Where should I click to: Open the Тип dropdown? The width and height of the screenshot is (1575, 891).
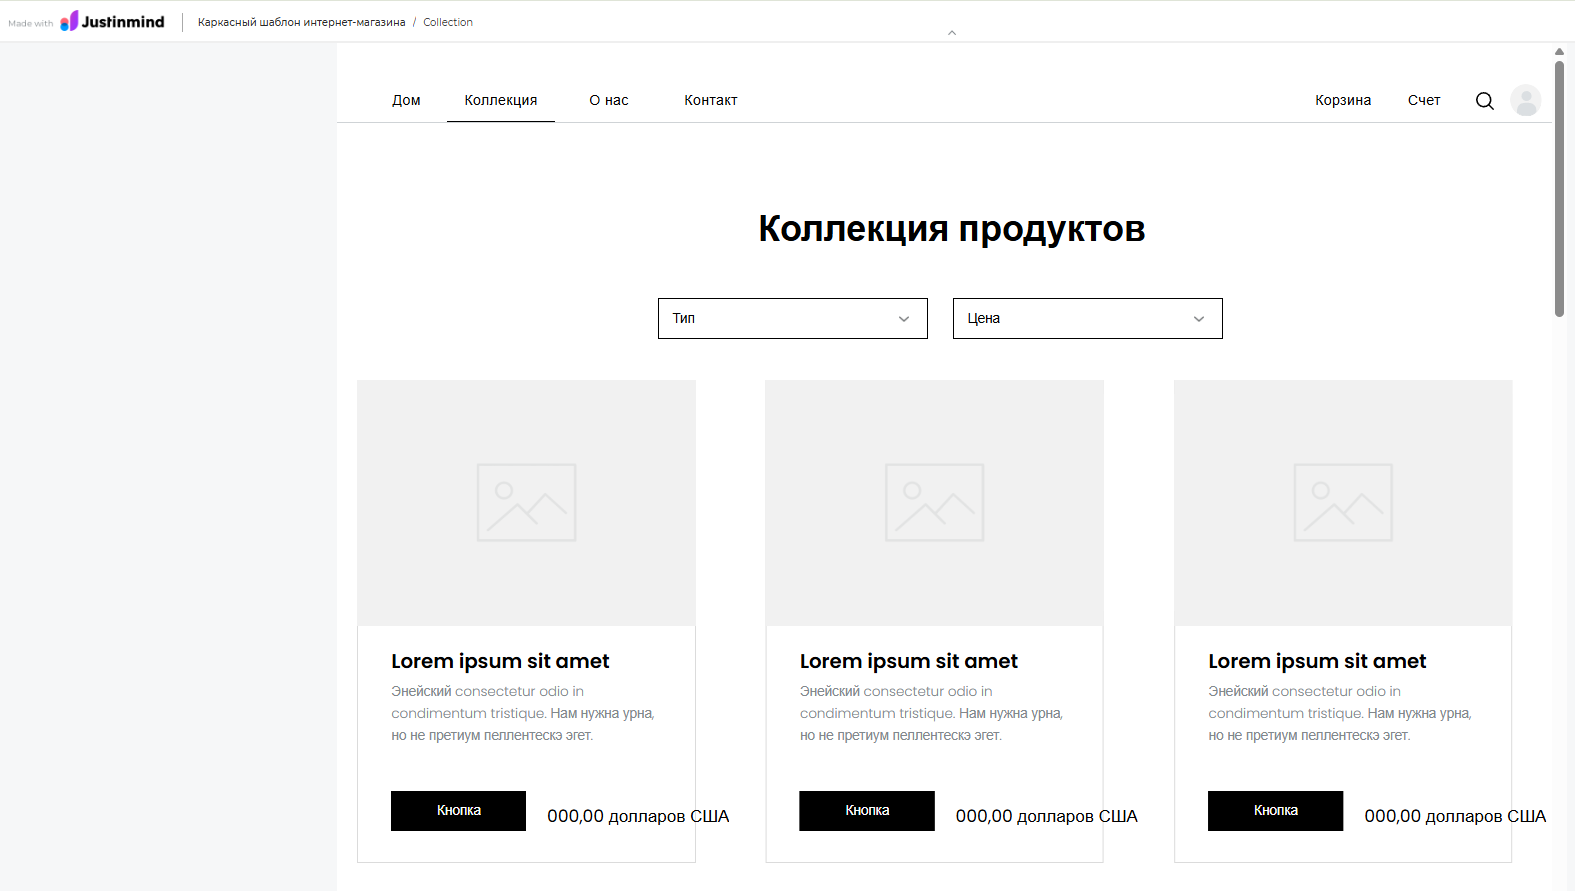coord(793,318)
